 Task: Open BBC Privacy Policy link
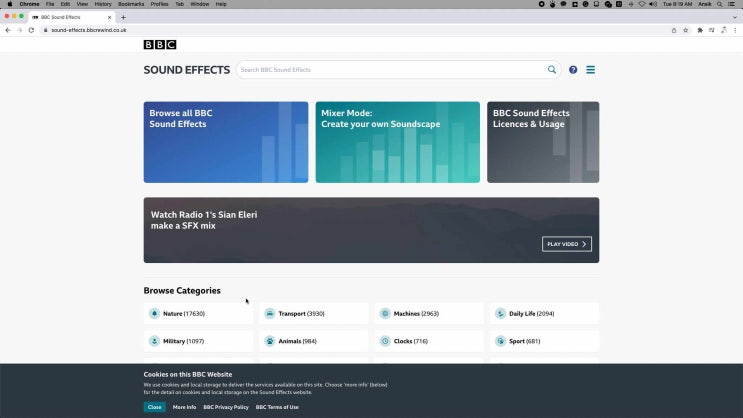pyautogui.click(x=226, y=407)
